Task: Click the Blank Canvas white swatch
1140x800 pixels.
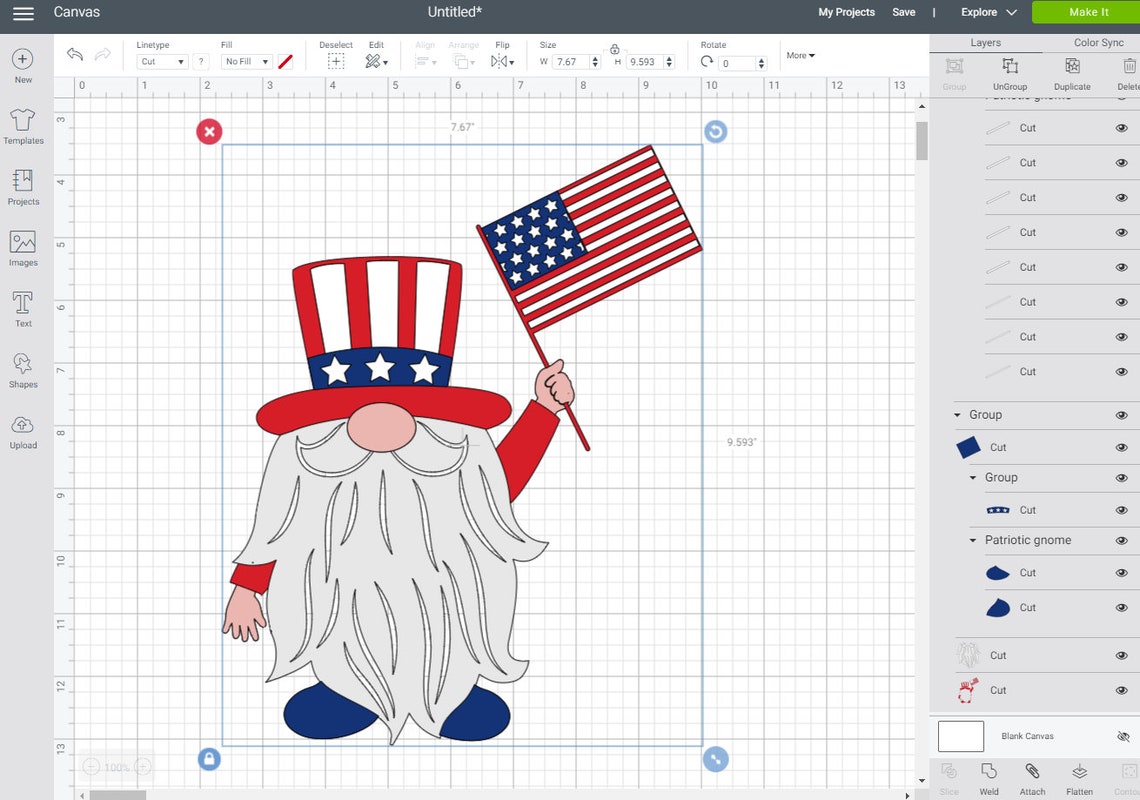Action: coord(960,736)
